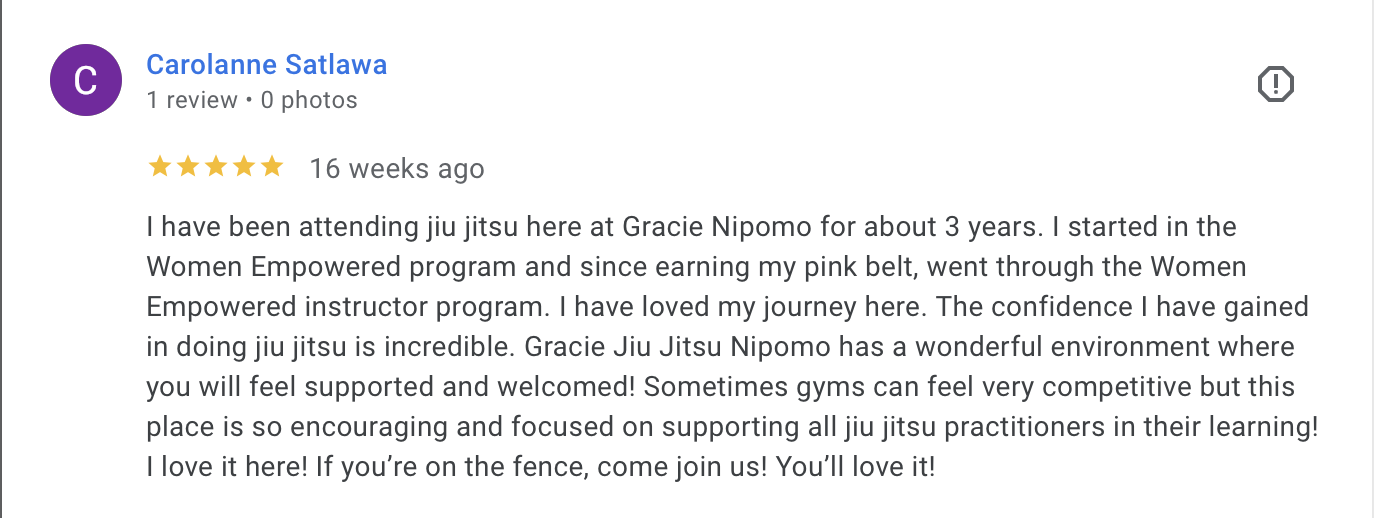Click the "You'll love it!" closing sentence
This screenshot has height=518, width=1374.
coord(855,467)
